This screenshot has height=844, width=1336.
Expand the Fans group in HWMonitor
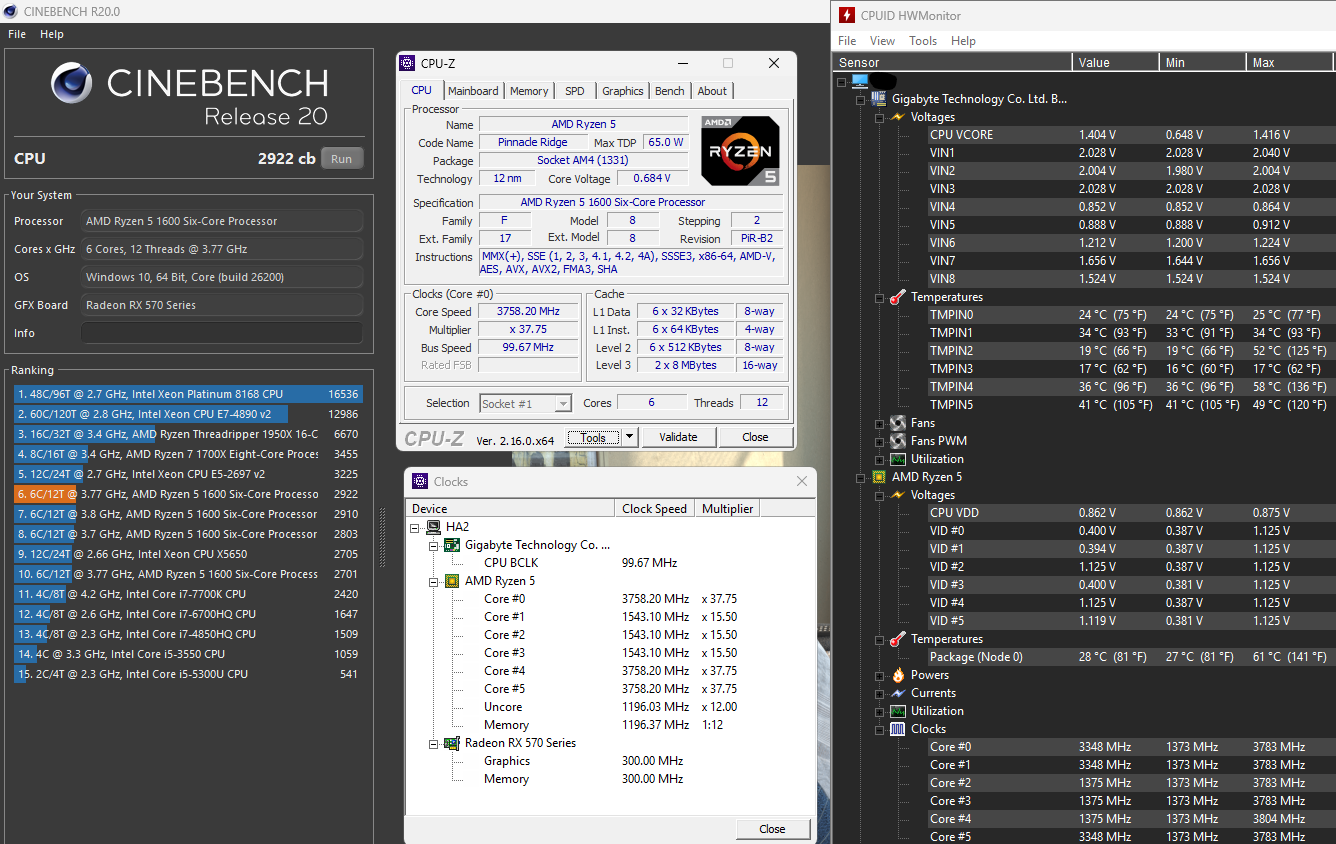(x=879, y=423)
